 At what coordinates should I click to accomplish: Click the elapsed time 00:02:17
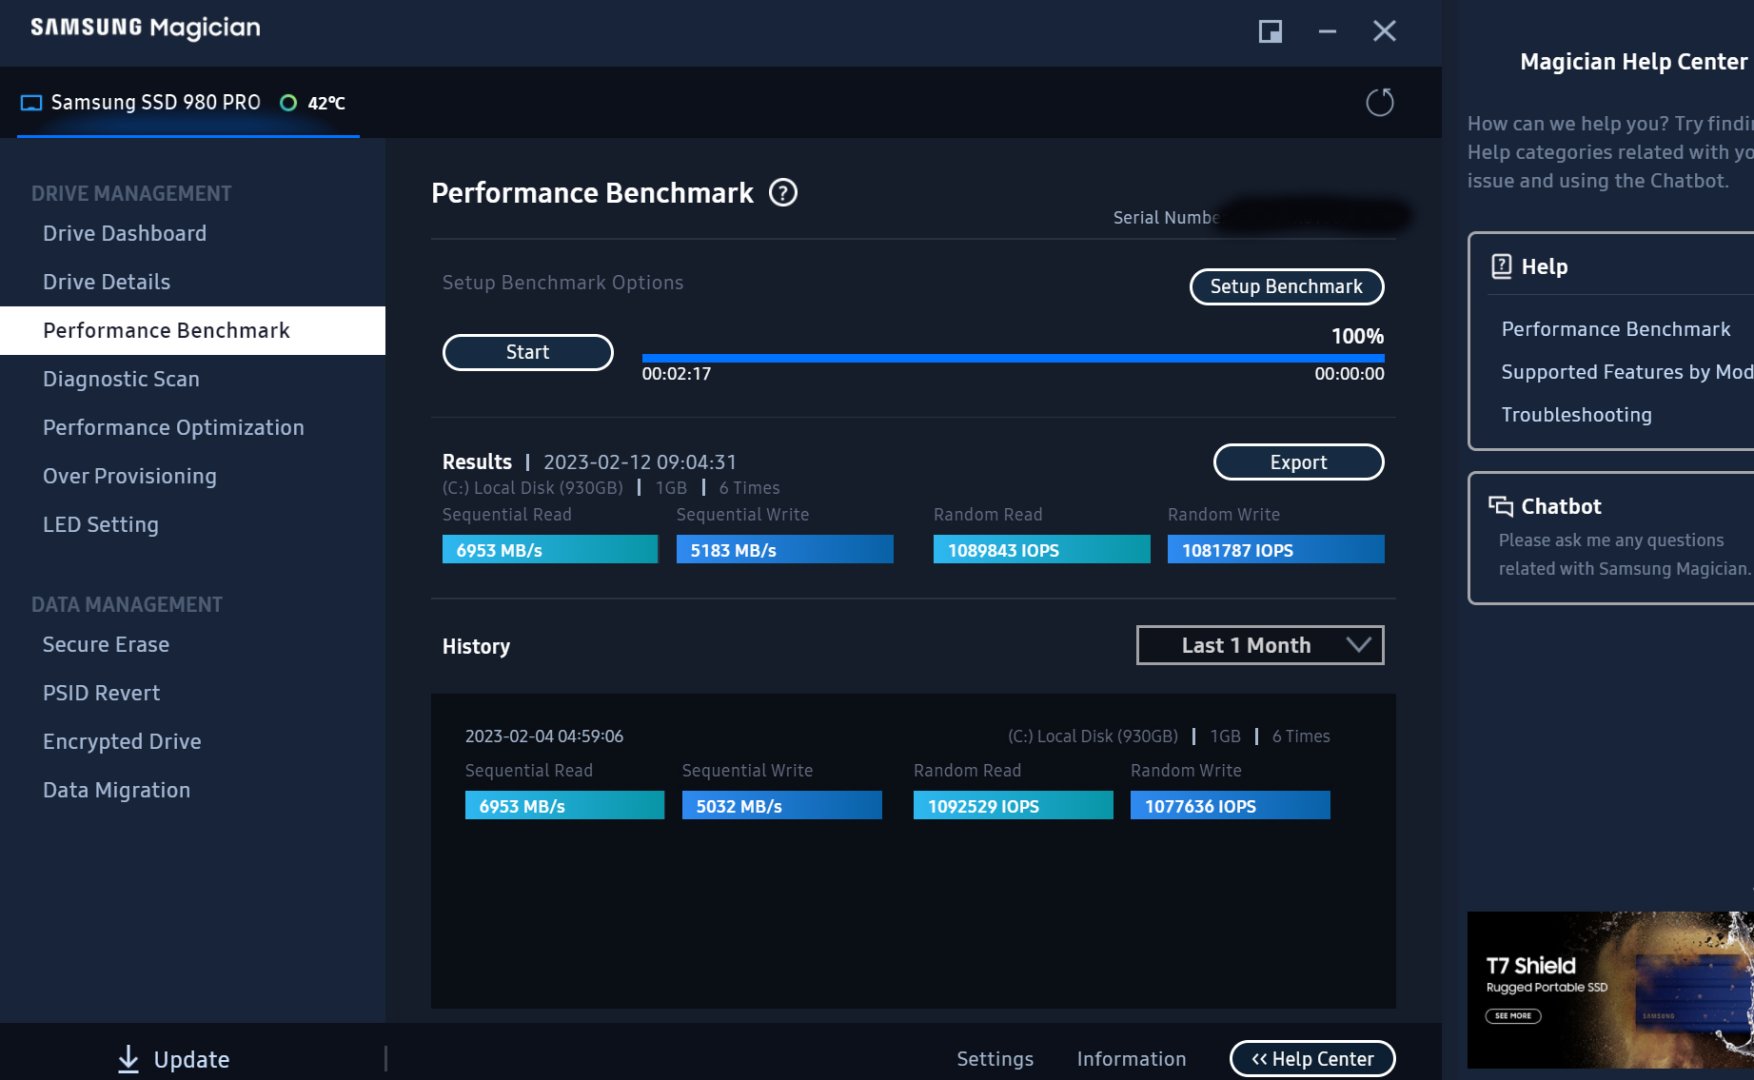click(677, 374)
